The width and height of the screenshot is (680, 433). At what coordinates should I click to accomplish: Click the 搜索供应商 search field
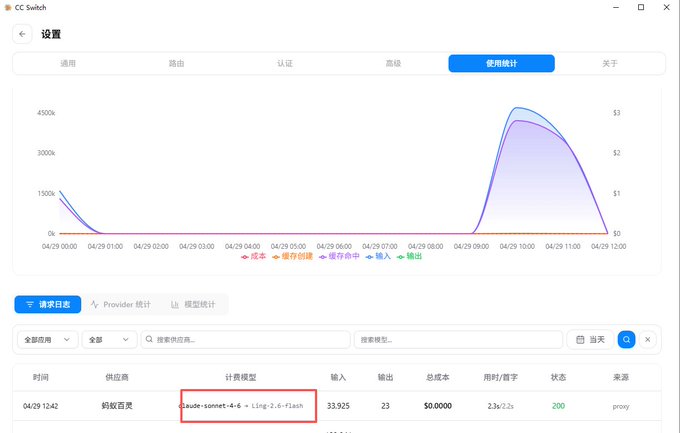tap(245, 340)
